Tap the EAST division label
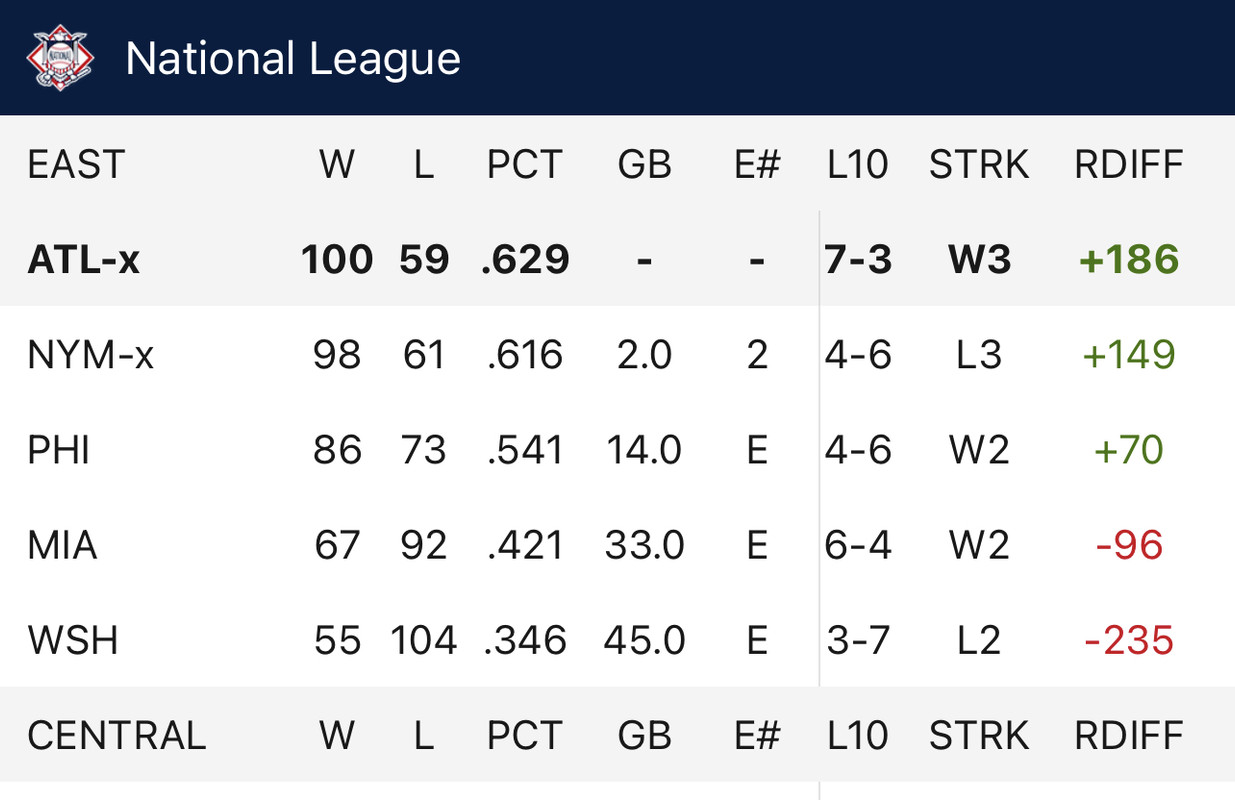This screenshot has height=800, width=1235. tap(76, 164)
